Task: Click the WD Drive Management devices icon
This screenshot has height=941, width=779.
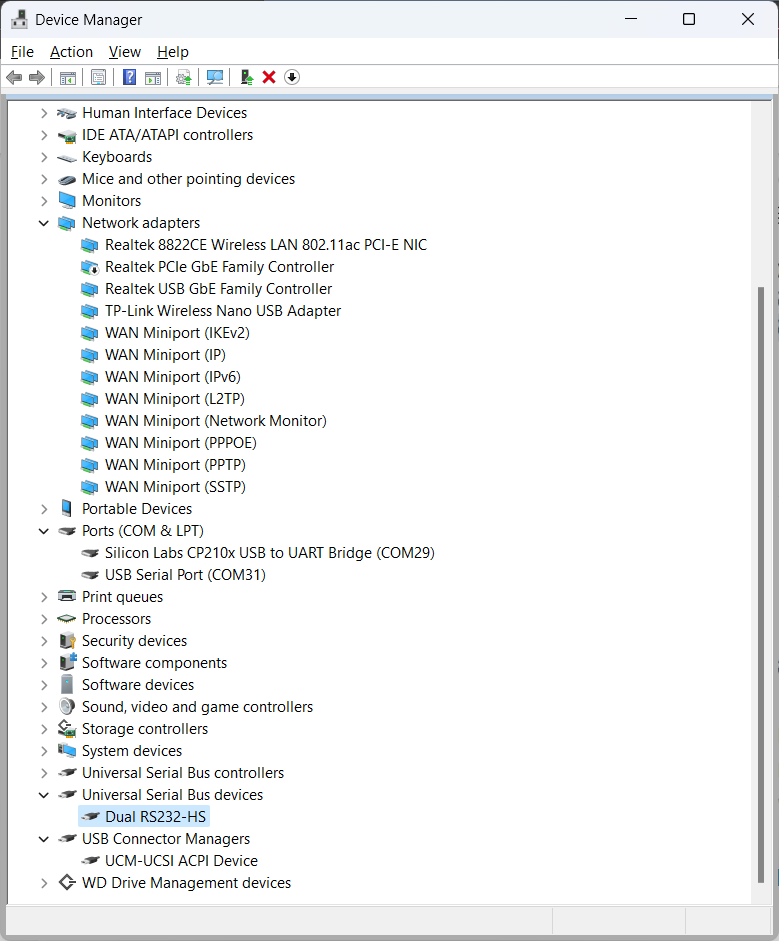Action: [x=67, y=883]
